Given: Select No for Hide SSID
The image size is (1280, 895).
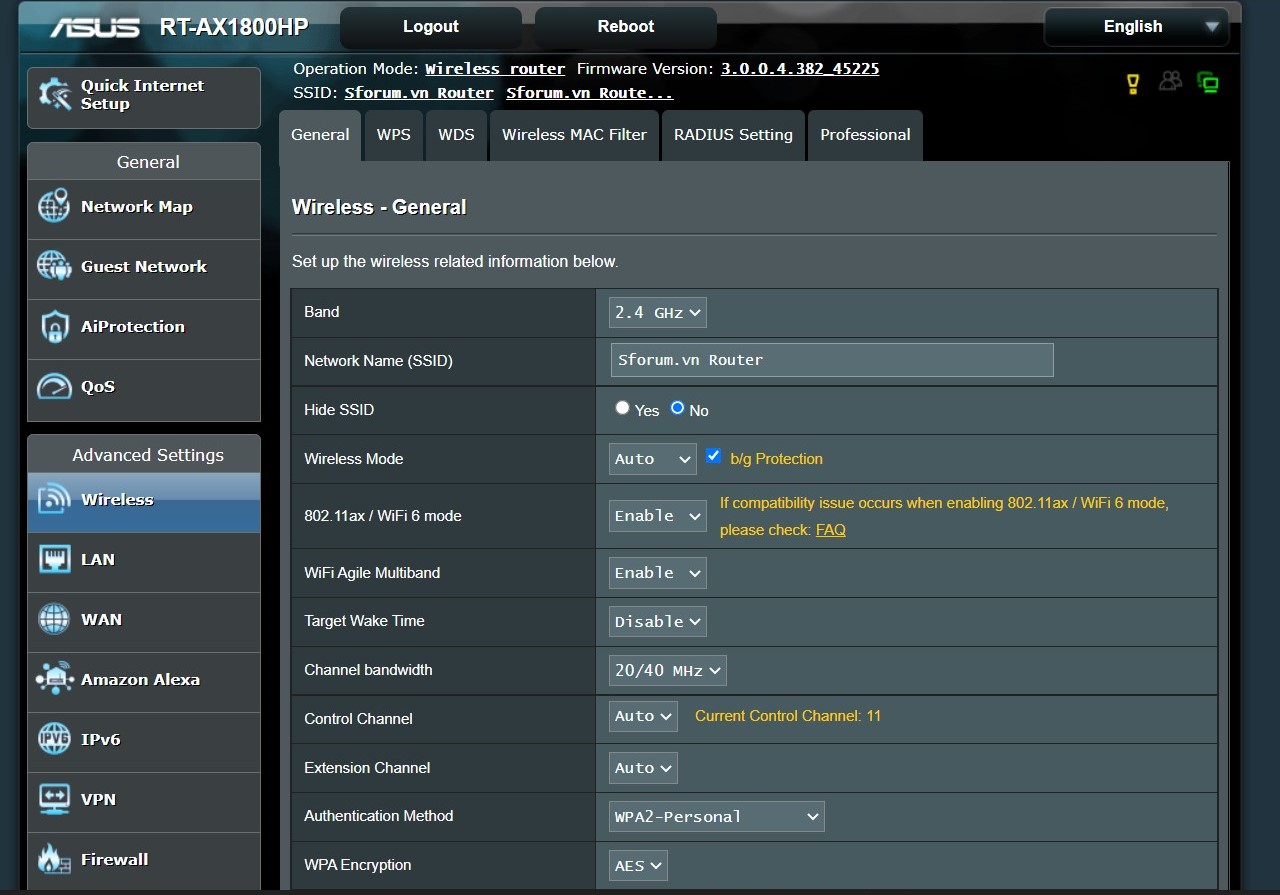Looking at the screenshot, I should [x=677, y=408].
